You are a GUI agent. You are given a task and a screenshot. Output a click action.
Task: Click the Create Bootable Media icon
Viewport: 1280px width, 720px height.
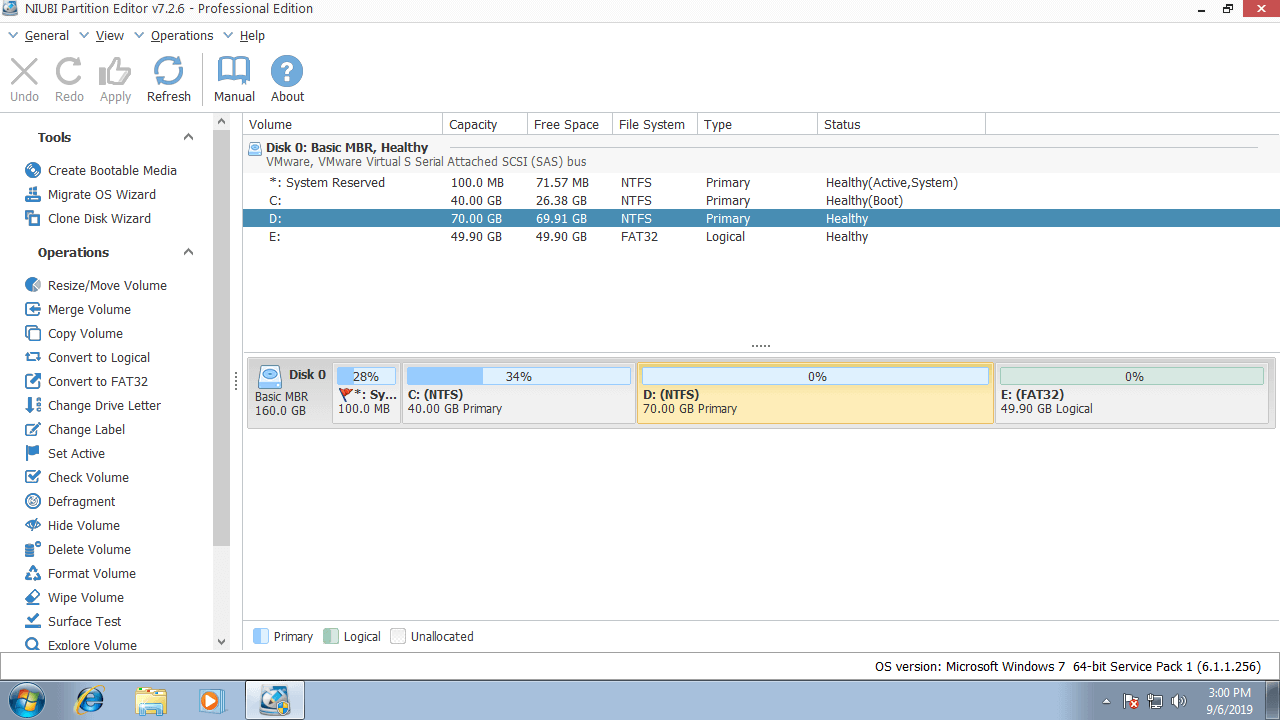click(x=33, y=170)
